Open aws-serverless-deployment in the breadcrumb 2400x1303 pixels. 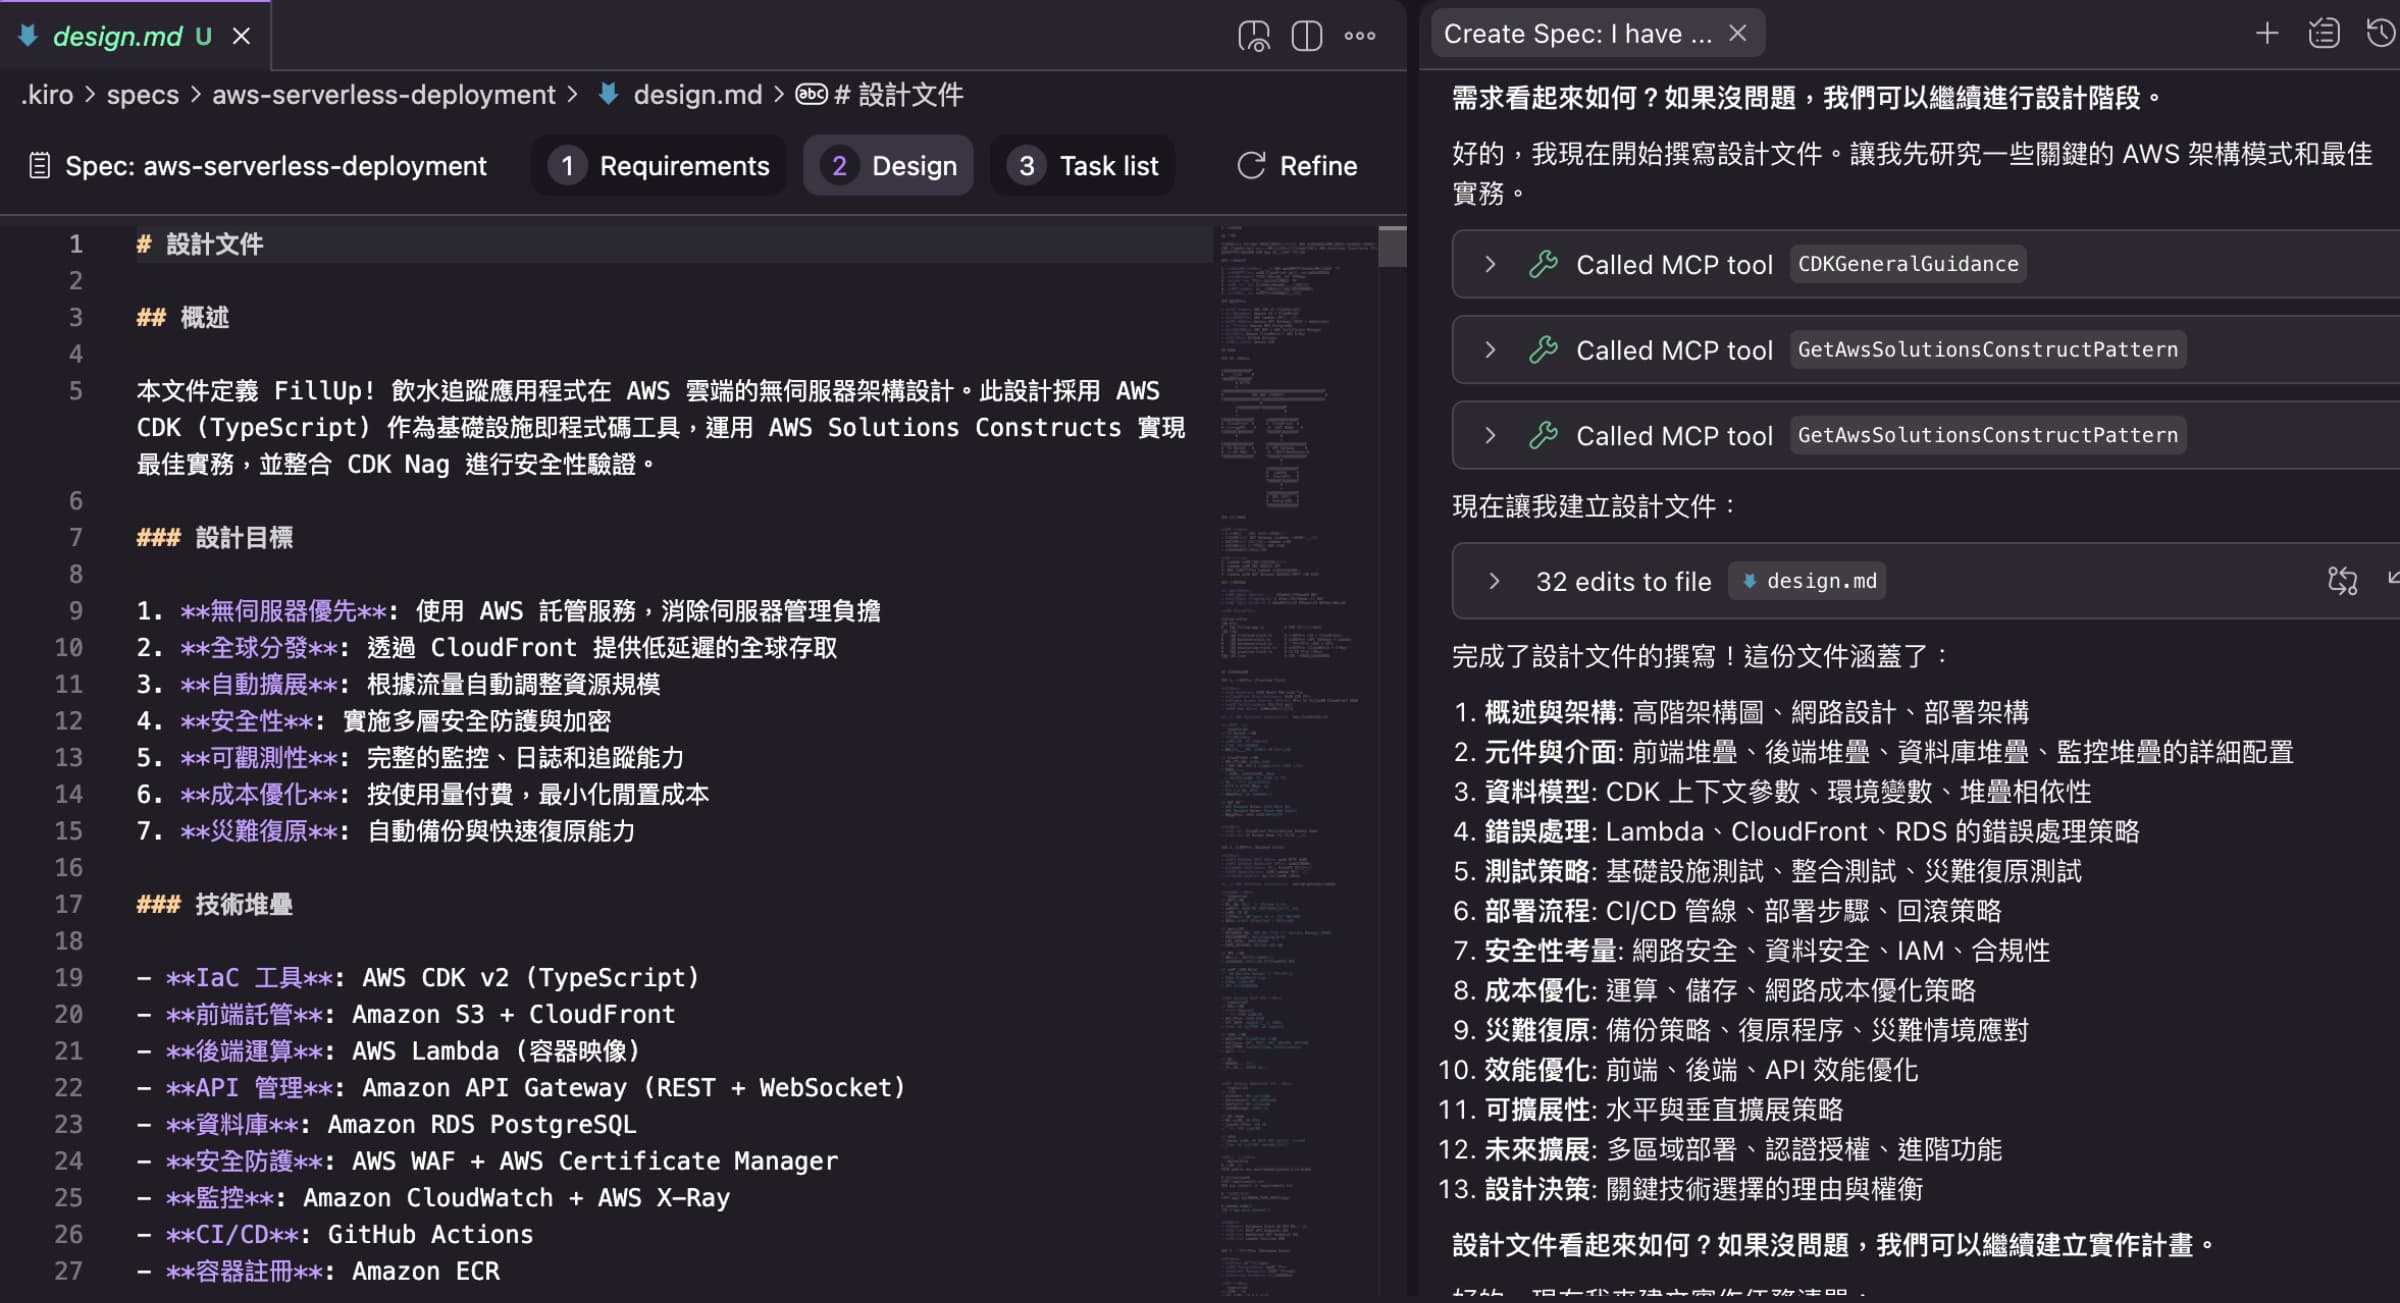click(383, 93)
